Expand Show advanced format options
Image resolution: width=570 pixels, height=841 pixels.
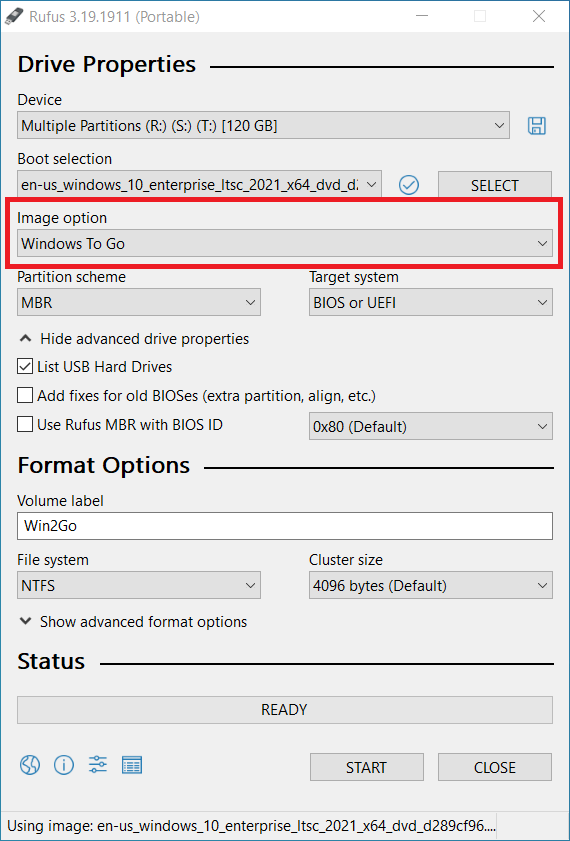tap(133, 622)
